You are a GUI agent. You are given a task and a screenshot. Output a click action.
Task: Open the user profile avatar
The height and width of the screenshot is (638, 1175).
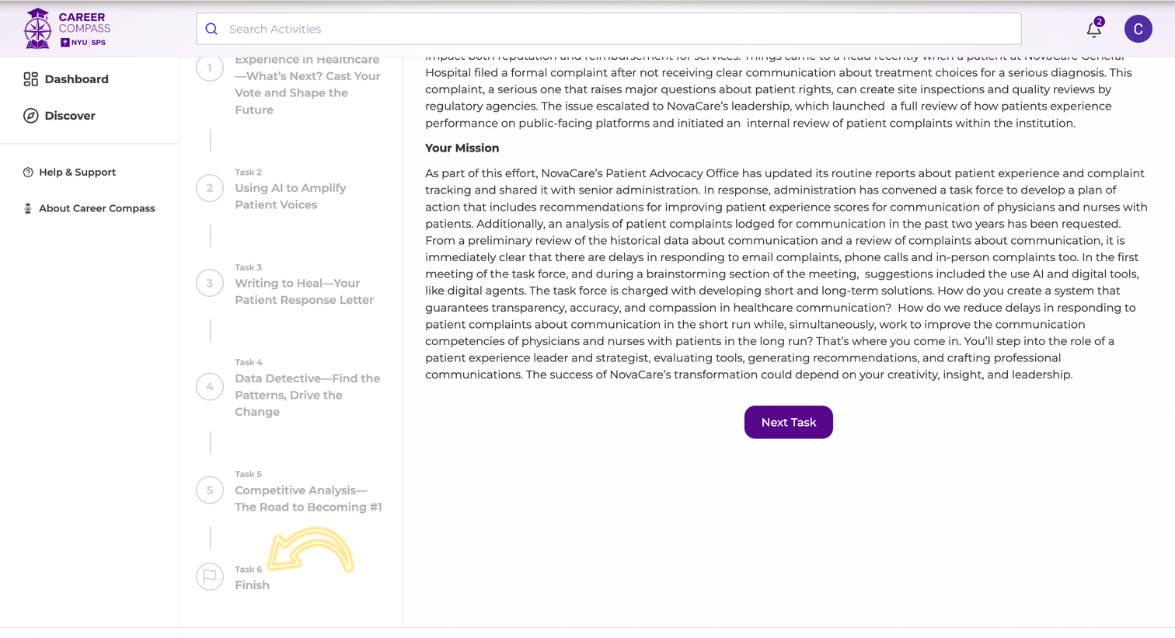[1138, 29]
